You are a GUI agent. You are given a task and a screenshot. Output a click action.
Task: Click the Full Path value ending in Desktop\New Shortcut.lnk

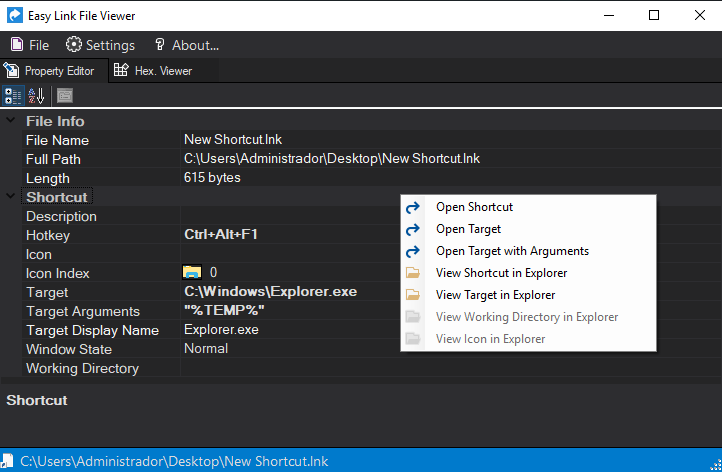[332, 158]
